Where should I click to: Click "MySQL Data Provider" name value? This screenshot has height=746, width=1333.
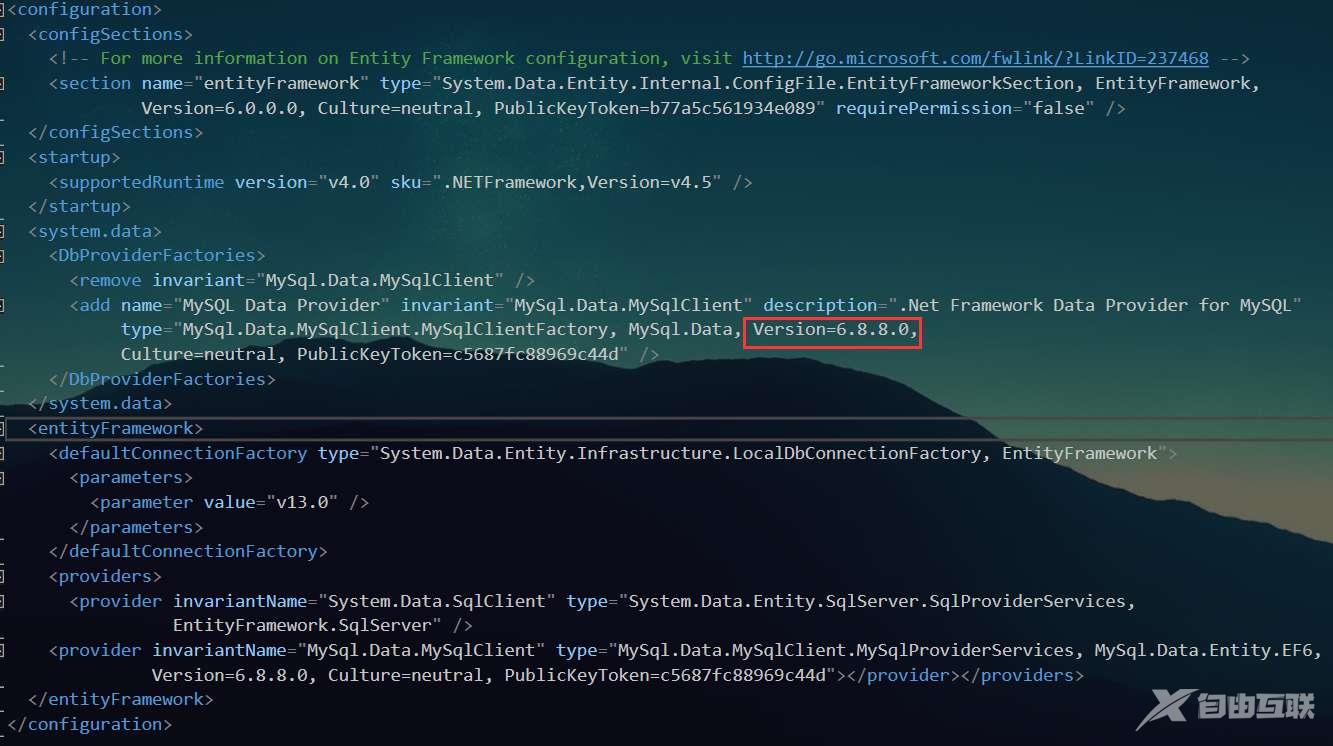[282, 305]
